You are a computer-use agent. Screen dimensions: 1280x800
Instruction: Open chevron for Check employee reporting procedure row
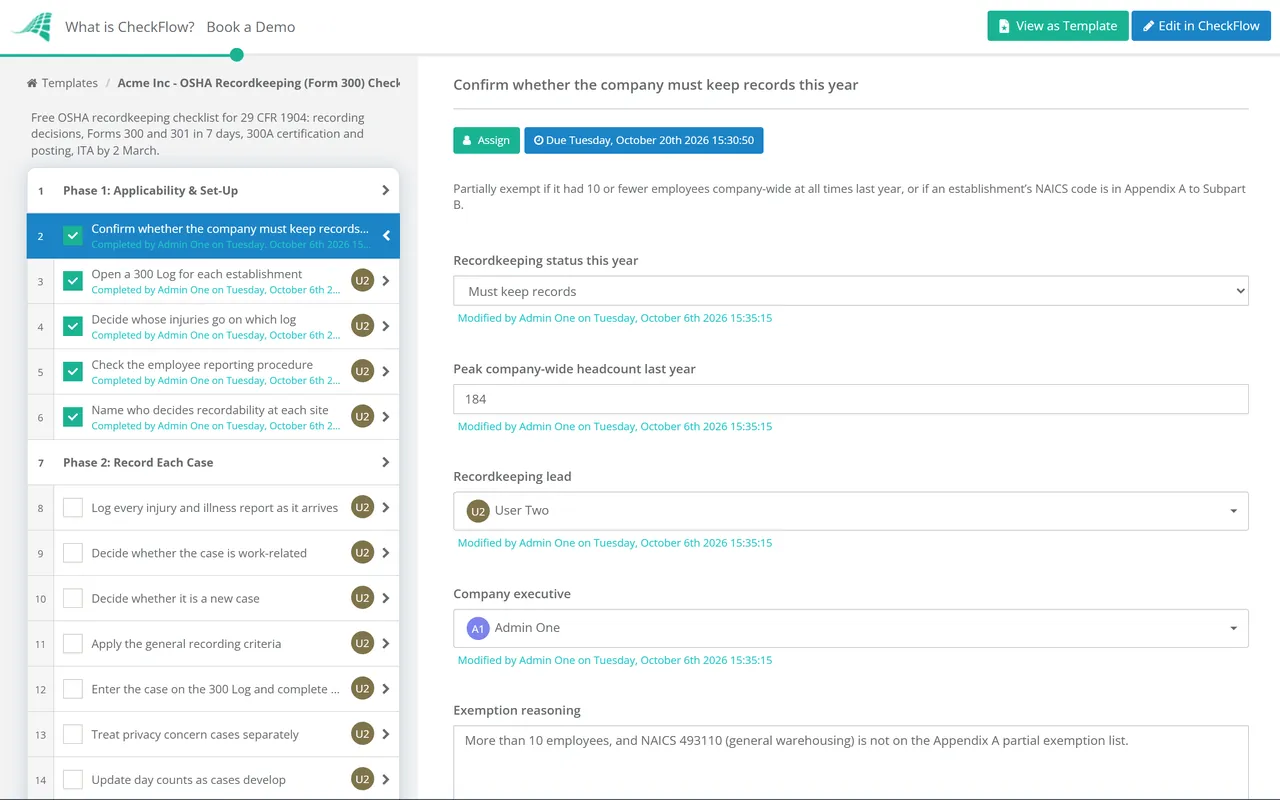(386, 371)
